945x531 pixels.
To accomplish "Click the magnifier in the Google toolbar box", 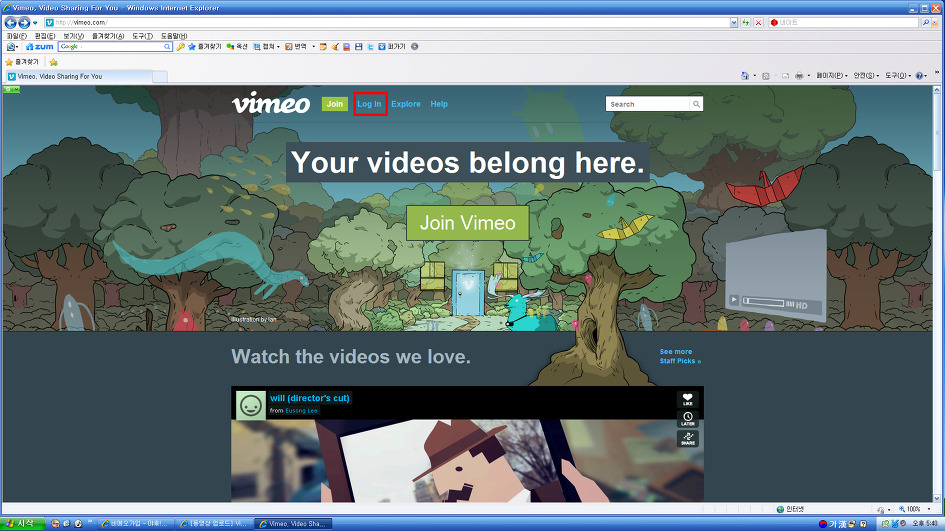I will (168, 46).
